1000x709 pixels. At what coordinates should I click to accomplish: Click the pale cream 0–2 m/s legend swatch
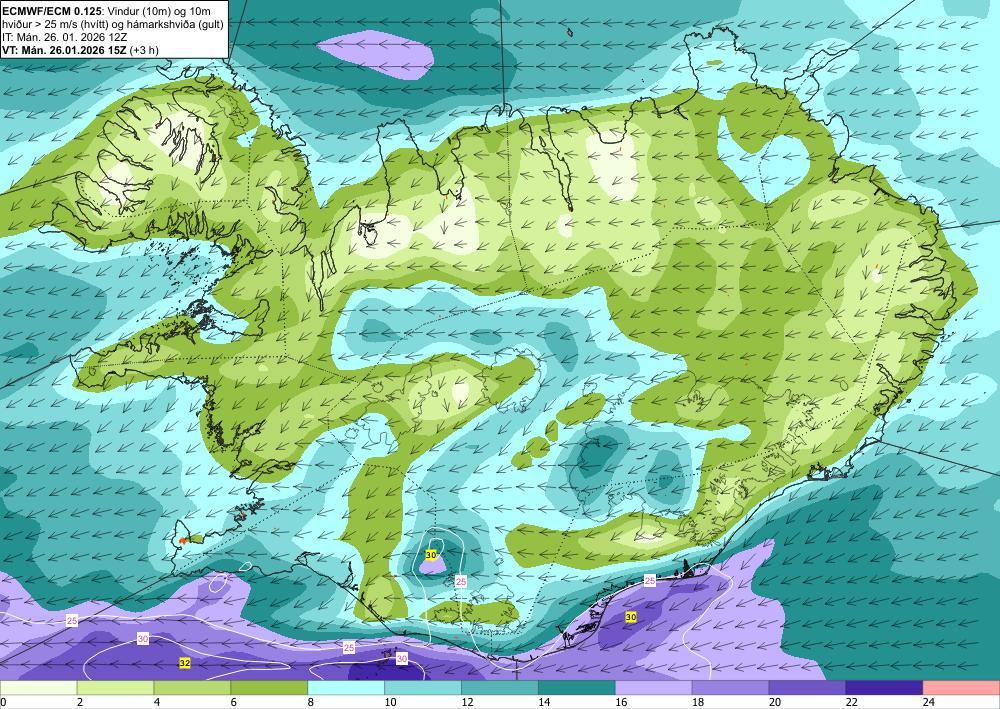[x=38, y=687]
